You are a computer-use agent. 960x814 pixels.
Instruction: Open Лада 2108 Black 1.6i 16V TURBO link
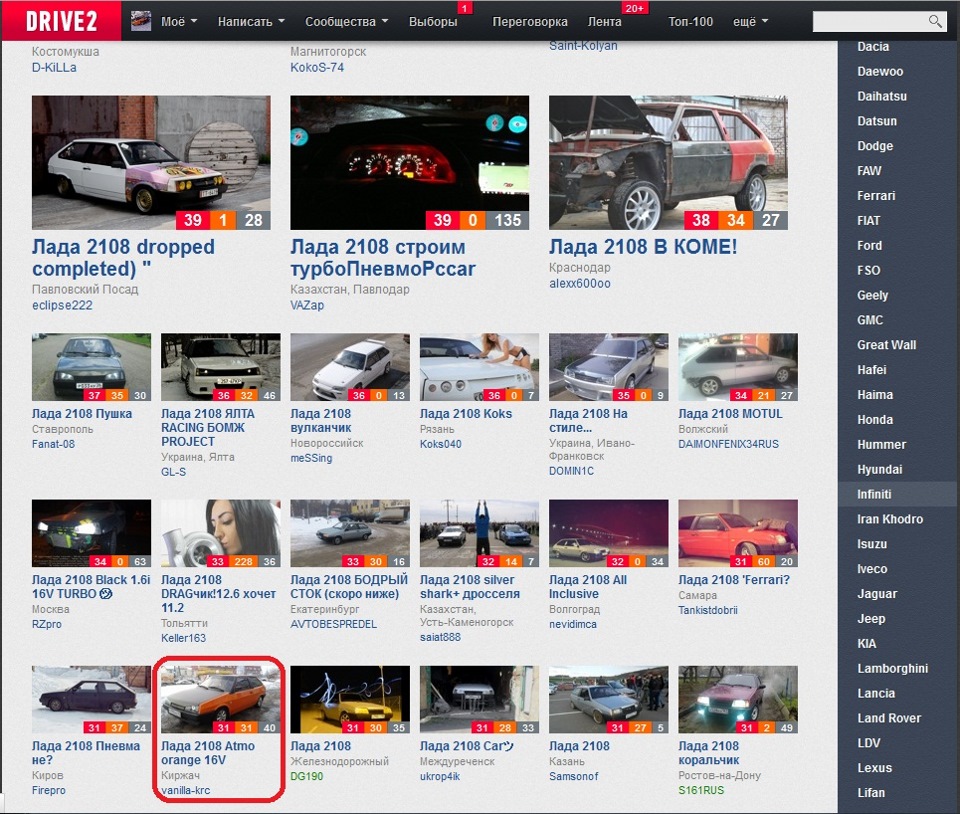(91, 586)
